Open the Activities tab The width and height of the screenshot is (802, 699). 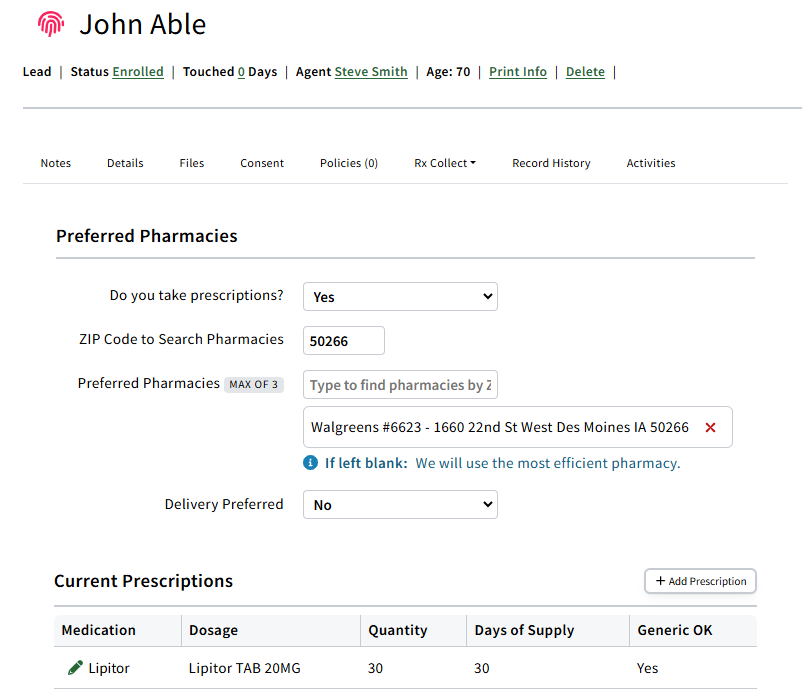(x=651, y=163)
